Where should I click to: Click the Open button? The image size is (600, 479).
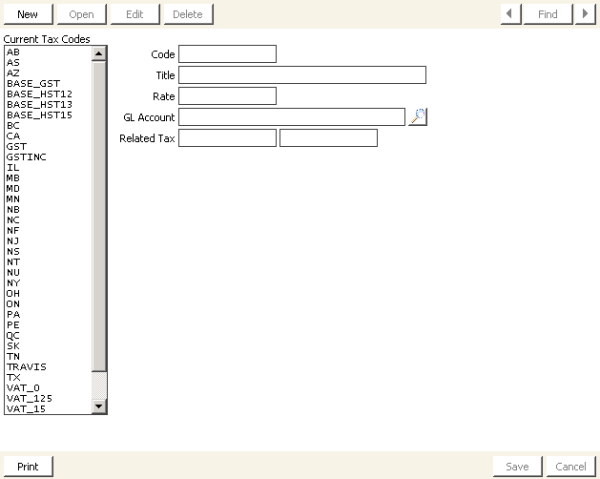pos(82,14)
